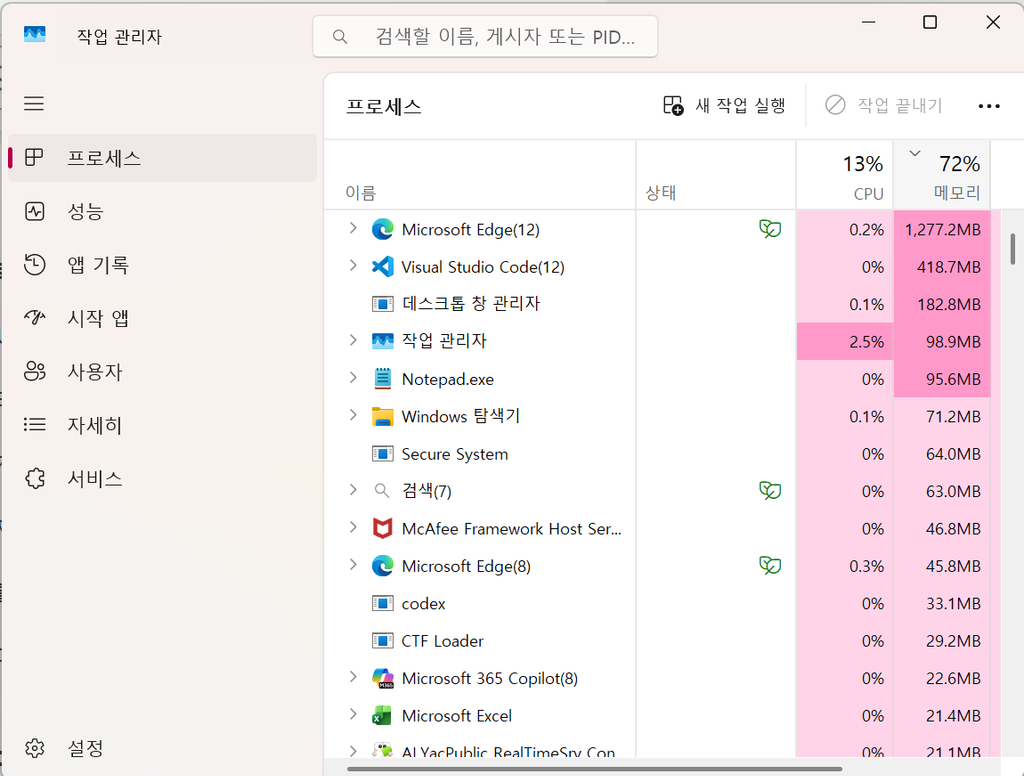Switch to the 앱 기록 tab

coord(162,265)
